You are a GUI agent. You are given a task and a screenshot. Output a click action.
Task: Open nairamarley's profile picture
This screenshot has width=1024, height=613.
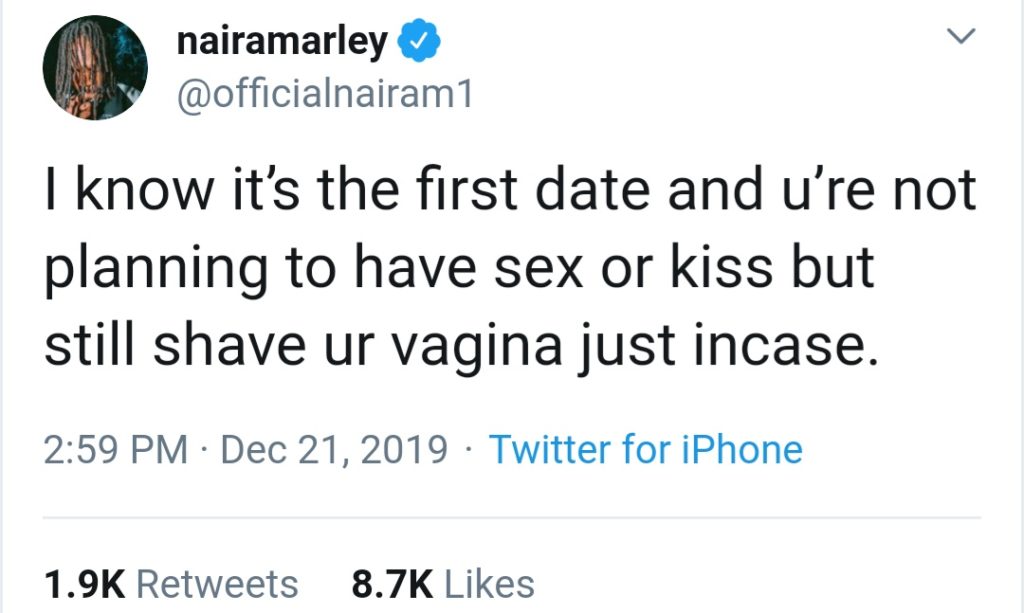[95, 68]
